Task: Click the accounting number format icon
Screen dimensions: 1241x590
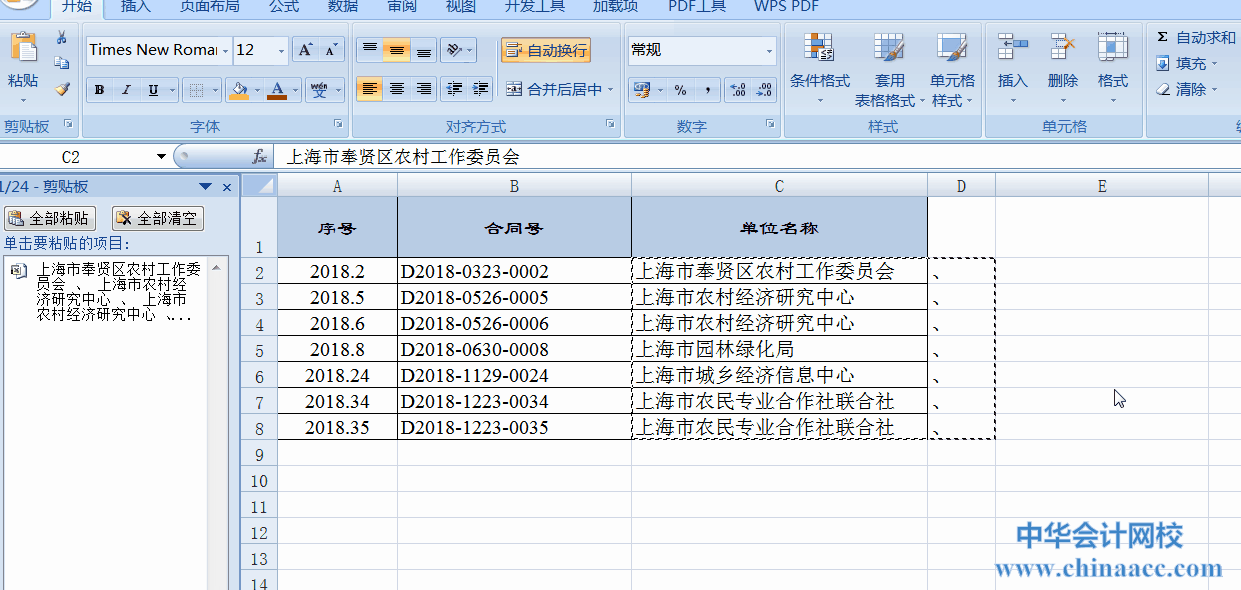Action: [x=641, y=90]
